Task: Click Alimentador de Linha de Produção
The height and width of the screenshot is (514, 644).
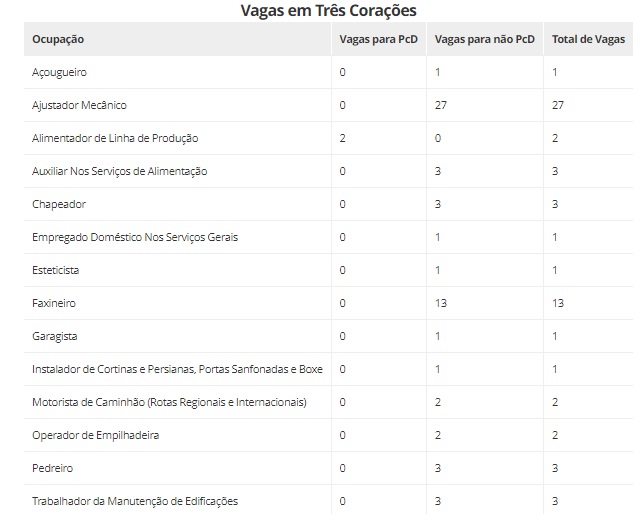Action: click(122, 138)
